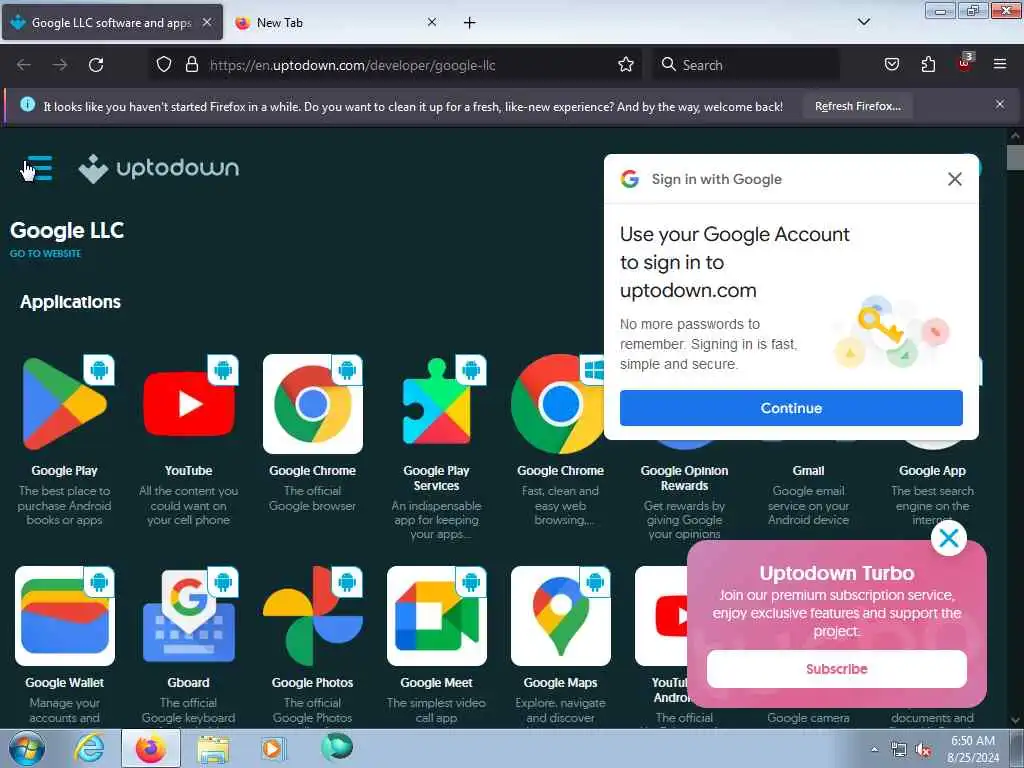Image resolution: width=1024 pixels, height=768 pixels.
Task: Open the Gmail title link
Action: (x=808, y=470)
